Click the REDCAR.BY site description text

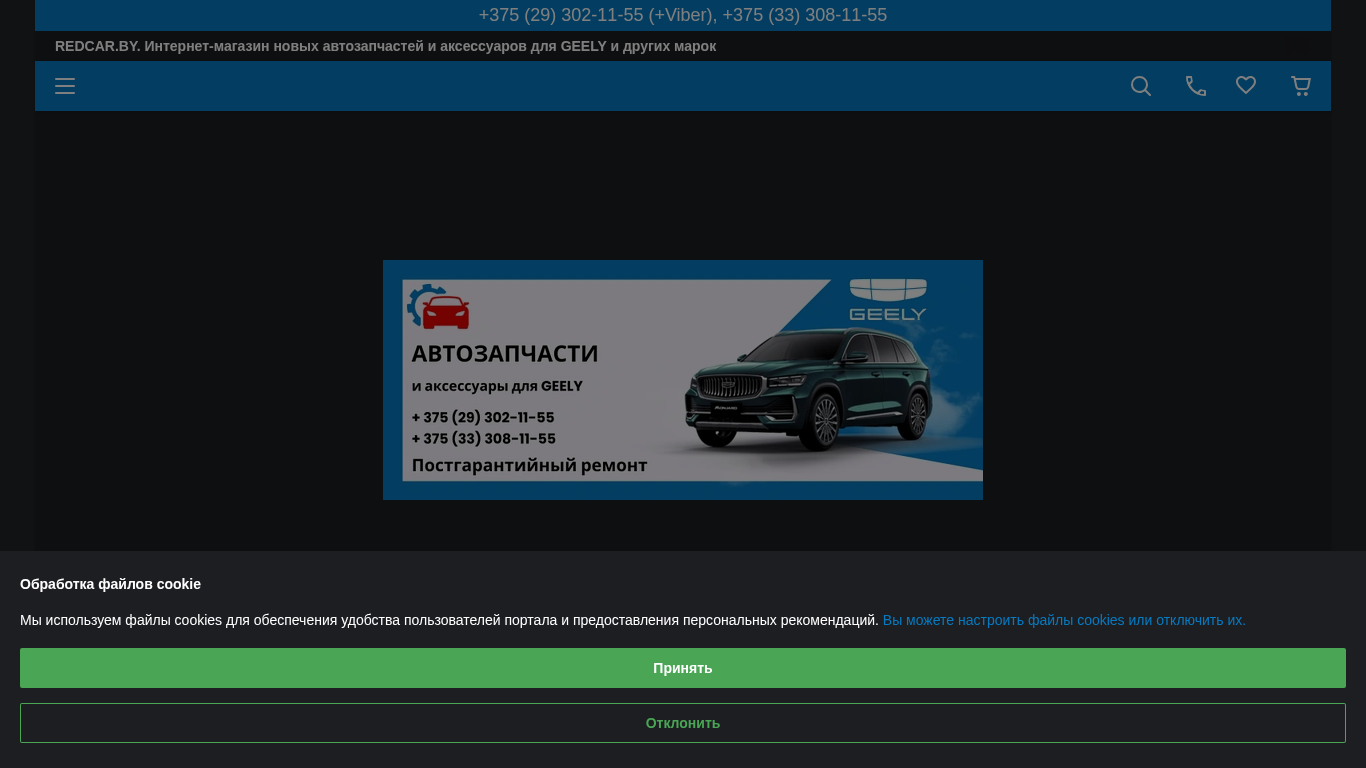385,46
